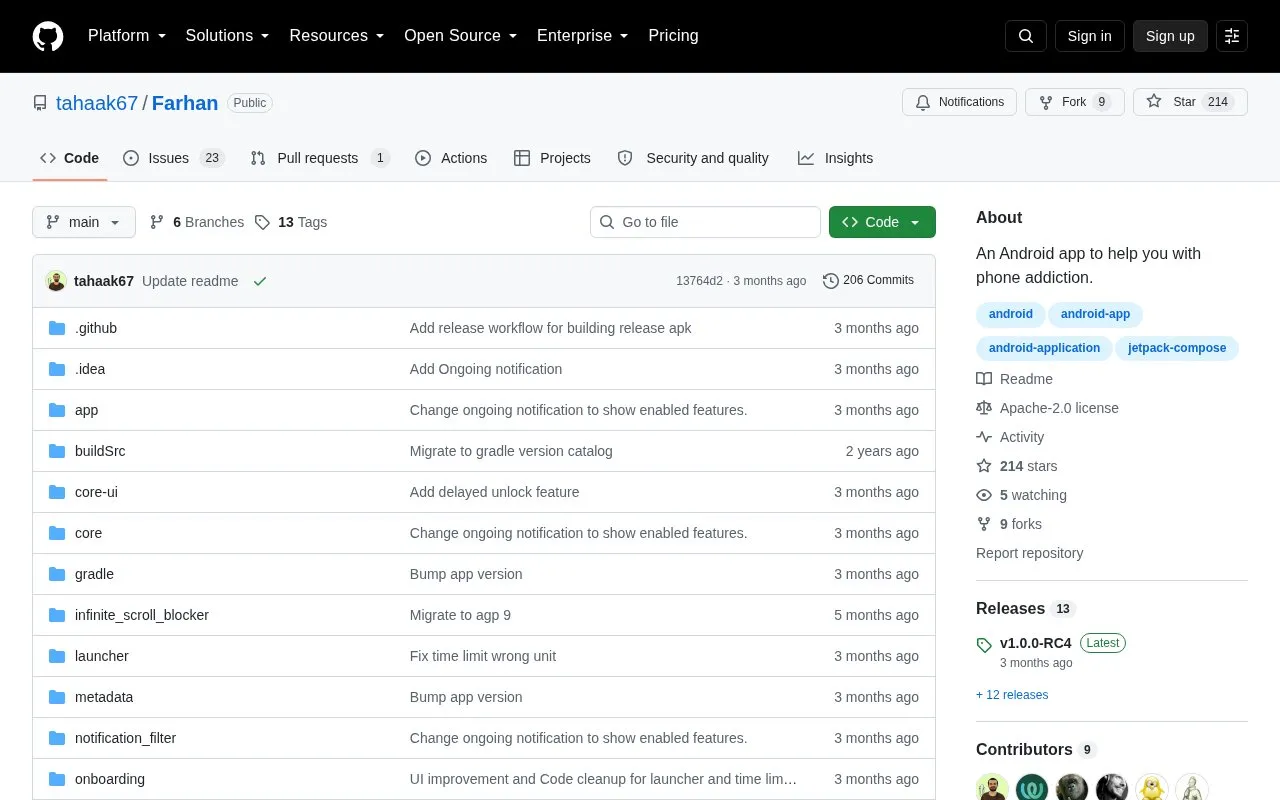Screen dimensions: 1280x800
Task: Switch to the Code tab
Action: [69, 158]
